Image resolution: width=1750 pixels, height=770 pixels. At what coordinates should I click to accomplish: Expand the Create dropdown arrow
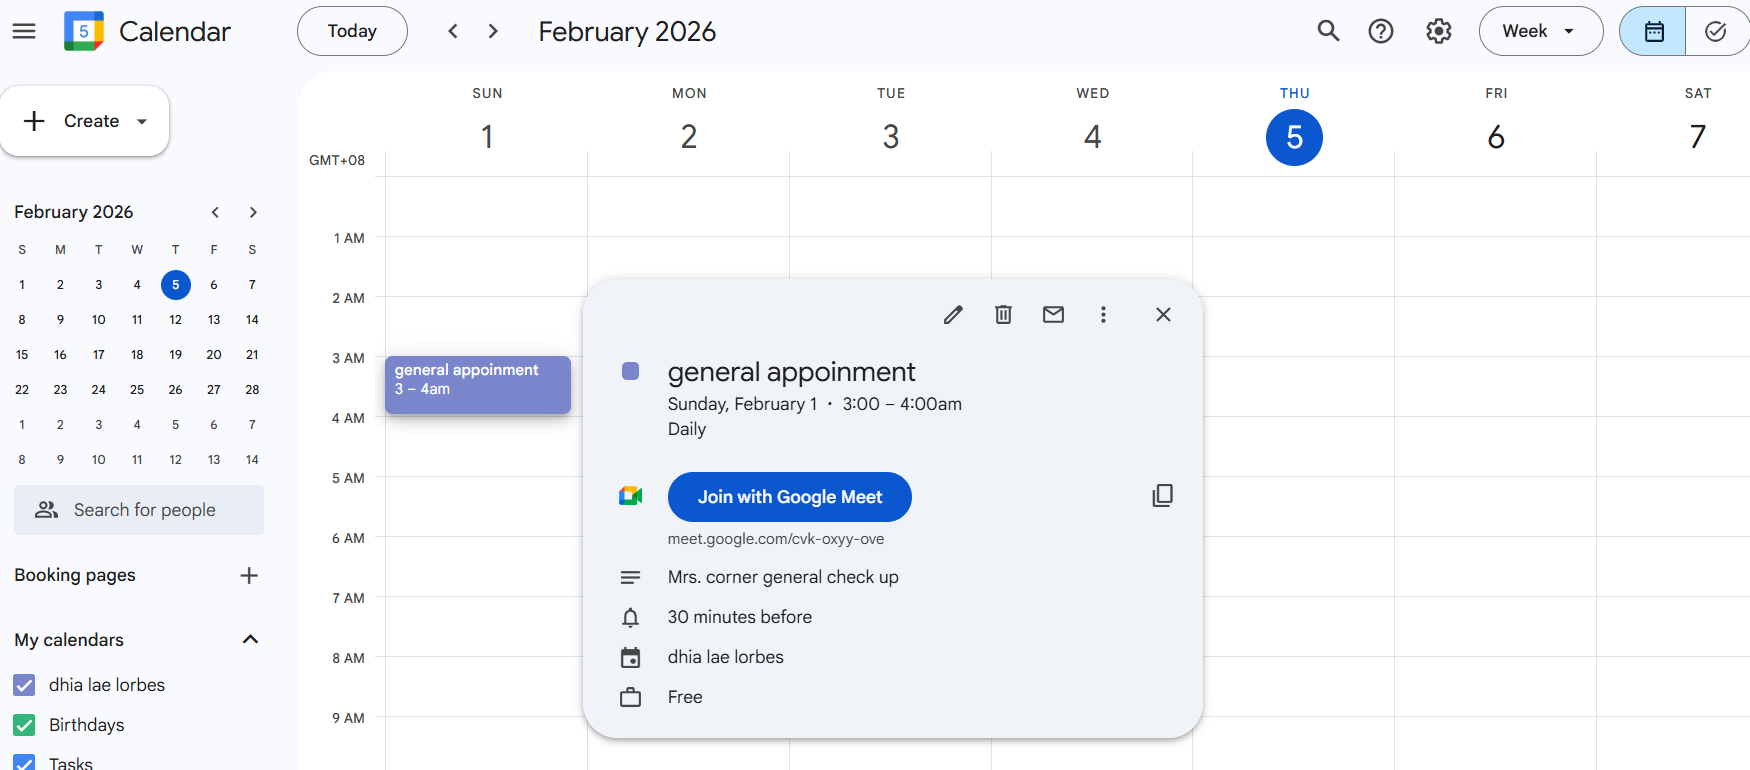click(x=142, y=122)
